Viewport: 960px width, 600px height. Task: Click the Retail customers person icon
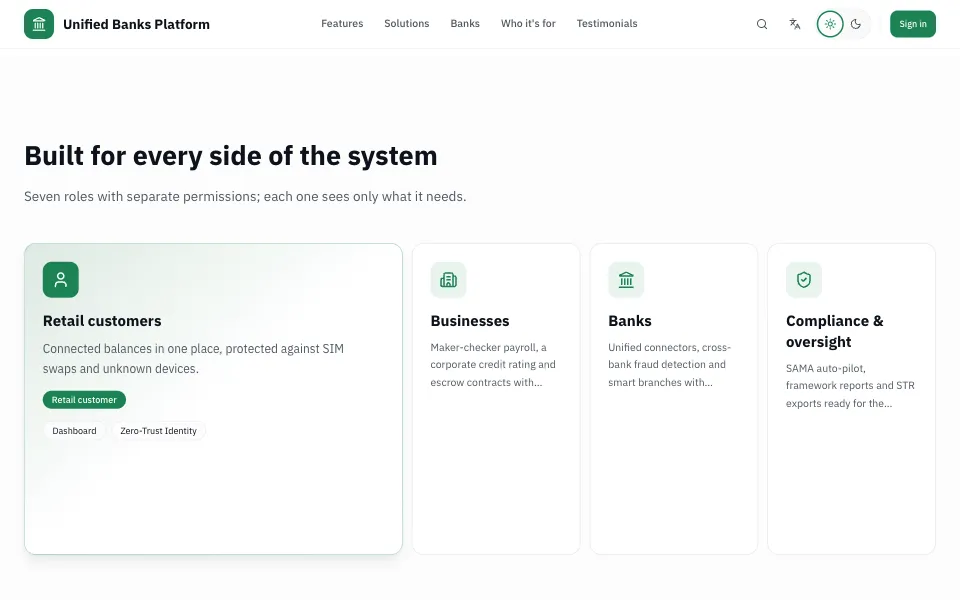click(61, 280)
